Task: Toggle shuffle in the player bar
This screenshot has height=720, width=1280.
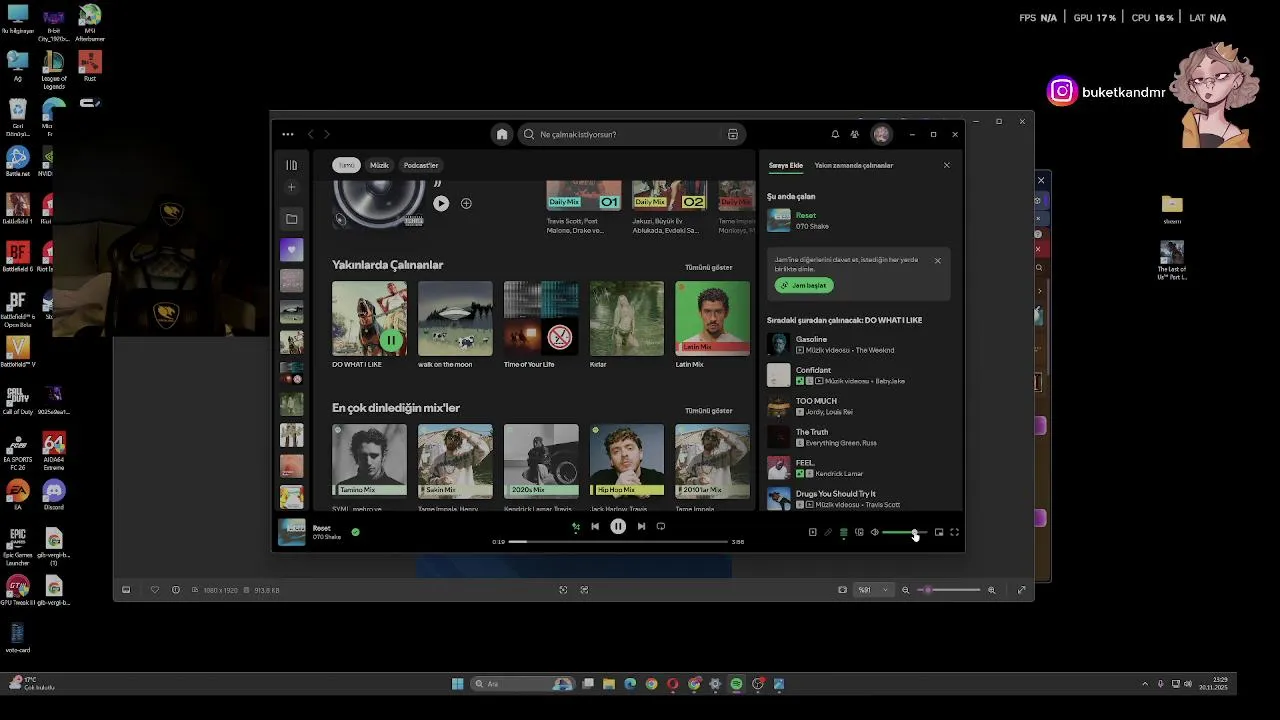Action: click(575, 526)
